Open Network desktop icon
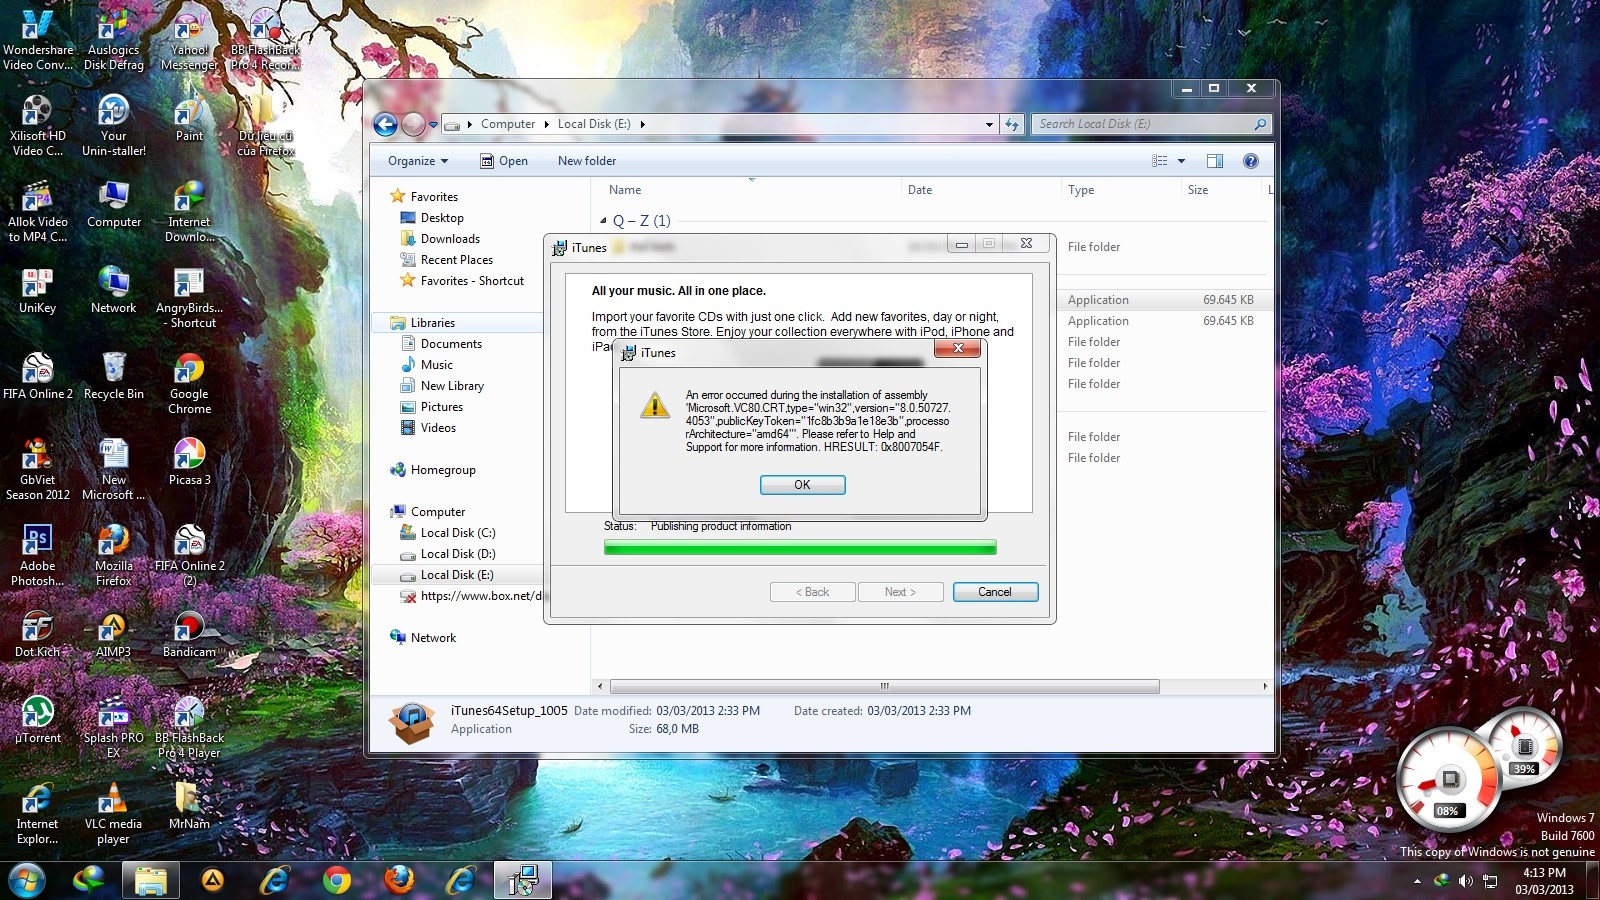This screenshot has width=1600, height=900. [x=114, y=292]
